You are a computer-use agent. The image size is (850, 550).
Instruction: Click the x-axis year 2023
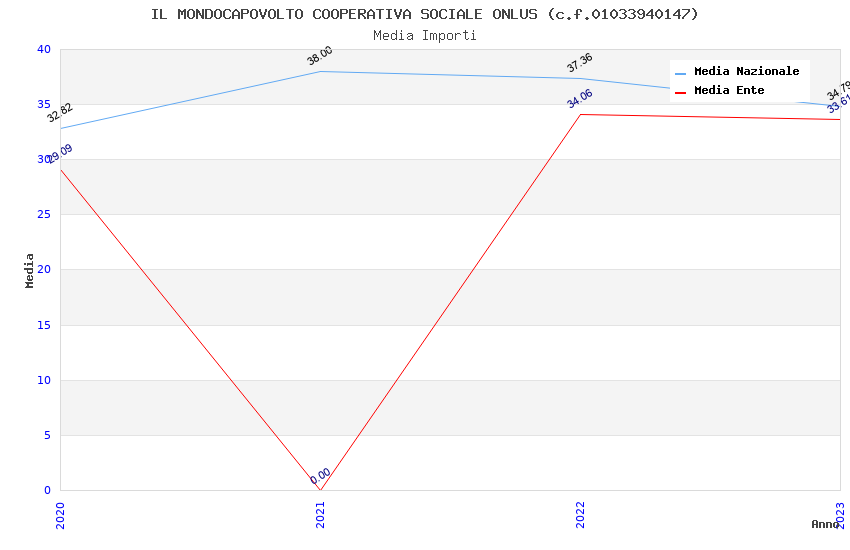coord(841,515)
